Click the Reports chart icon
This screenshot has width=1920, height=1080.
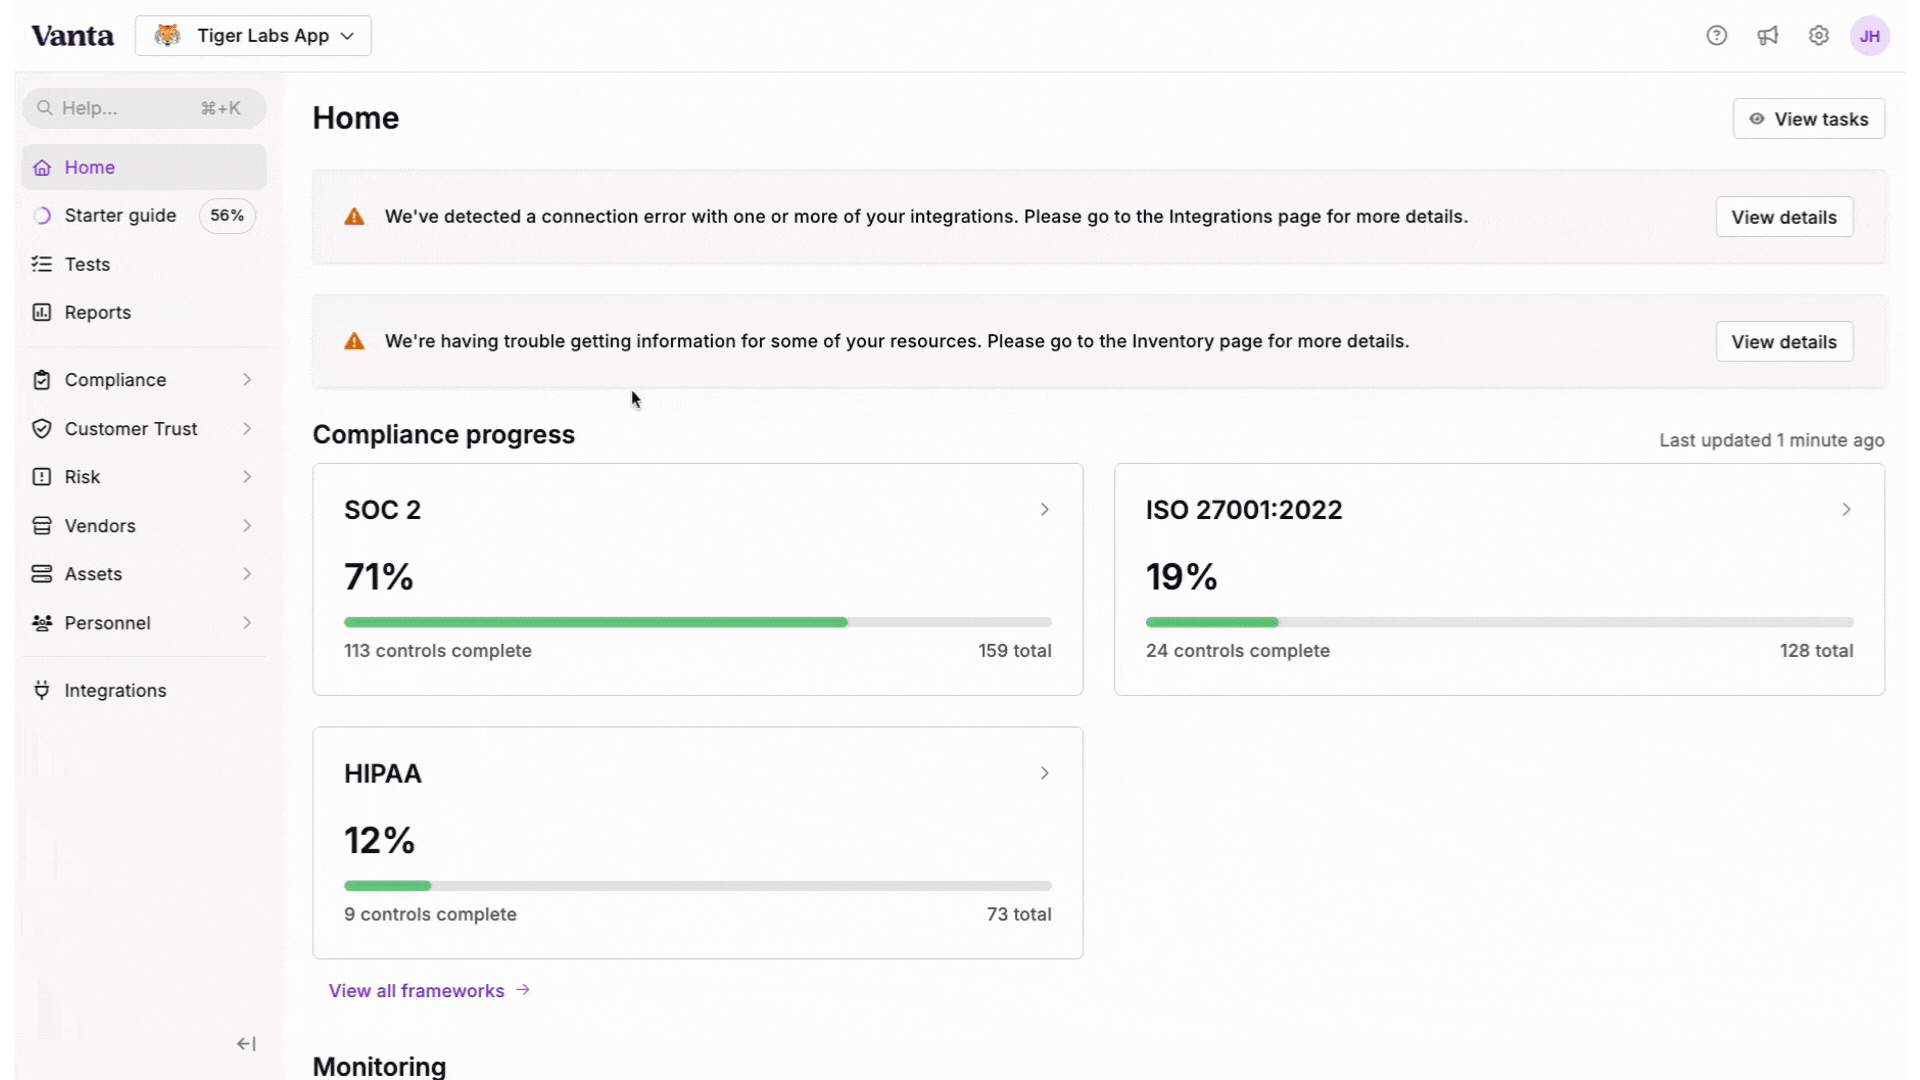[x=42, y=313]
